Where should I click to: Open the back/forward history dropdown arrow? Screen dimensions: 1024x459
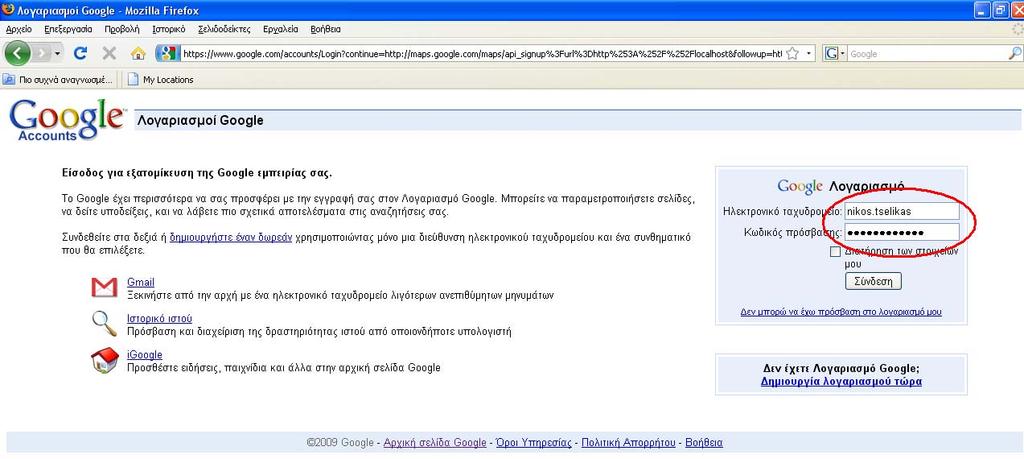point(57,54)
